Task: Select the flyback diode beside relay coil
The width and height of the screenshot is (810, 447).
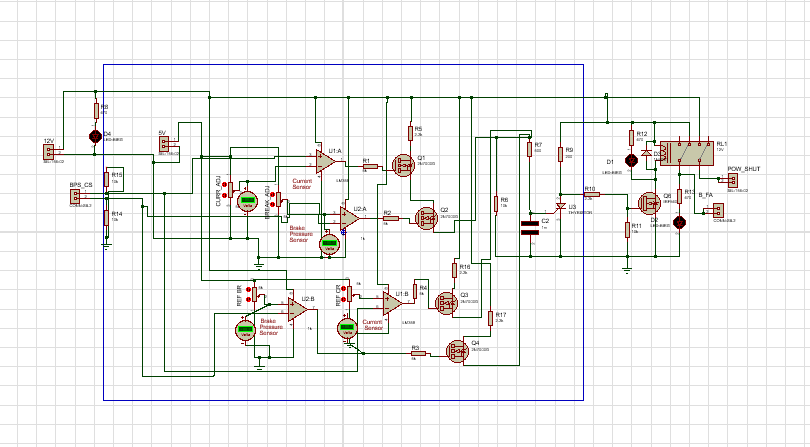Action: pos(646,153)
